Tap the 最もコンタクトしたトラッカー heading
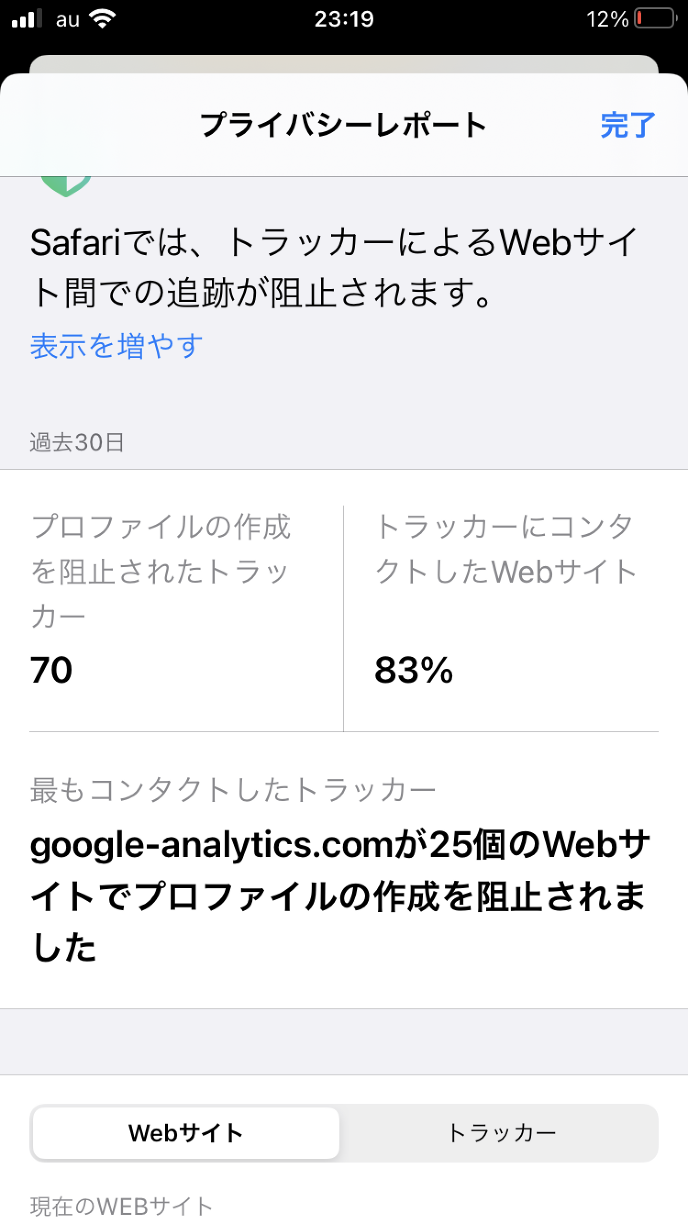The image size is (688, 1224). click(x=233, y=790)
